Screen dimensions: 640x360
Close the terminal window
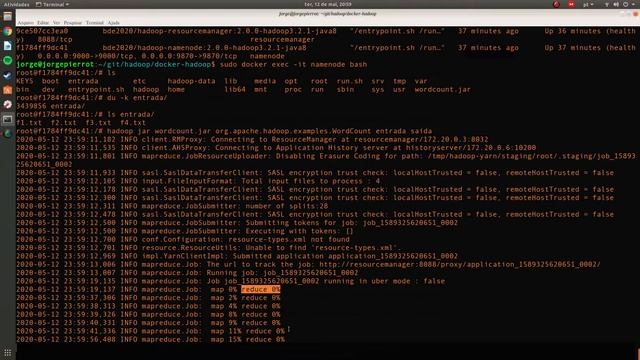(635, 14)
